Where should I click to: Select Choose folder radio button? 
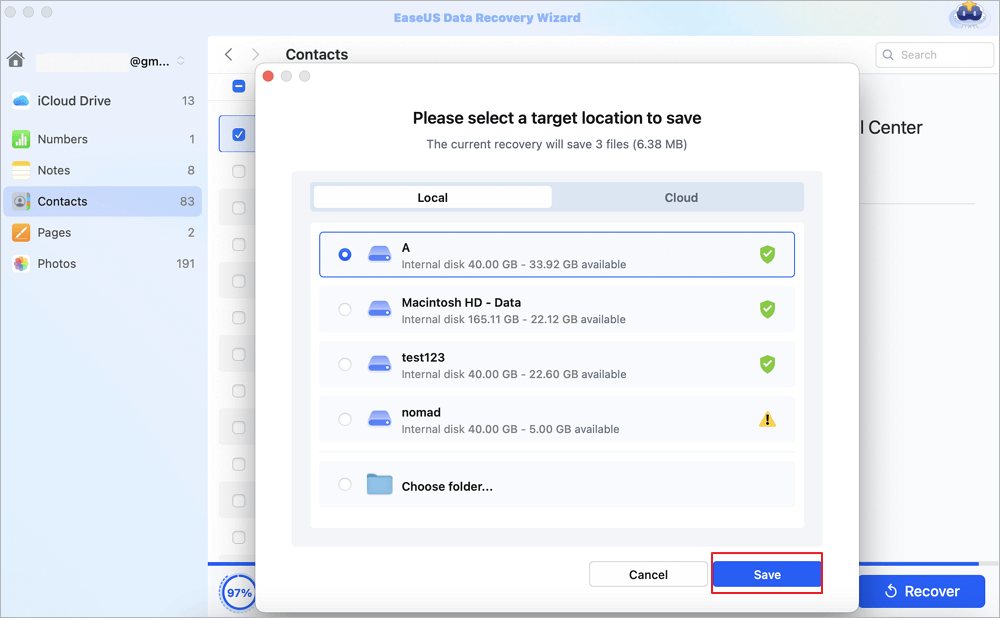pyautogui.click(x=345, y=484)
